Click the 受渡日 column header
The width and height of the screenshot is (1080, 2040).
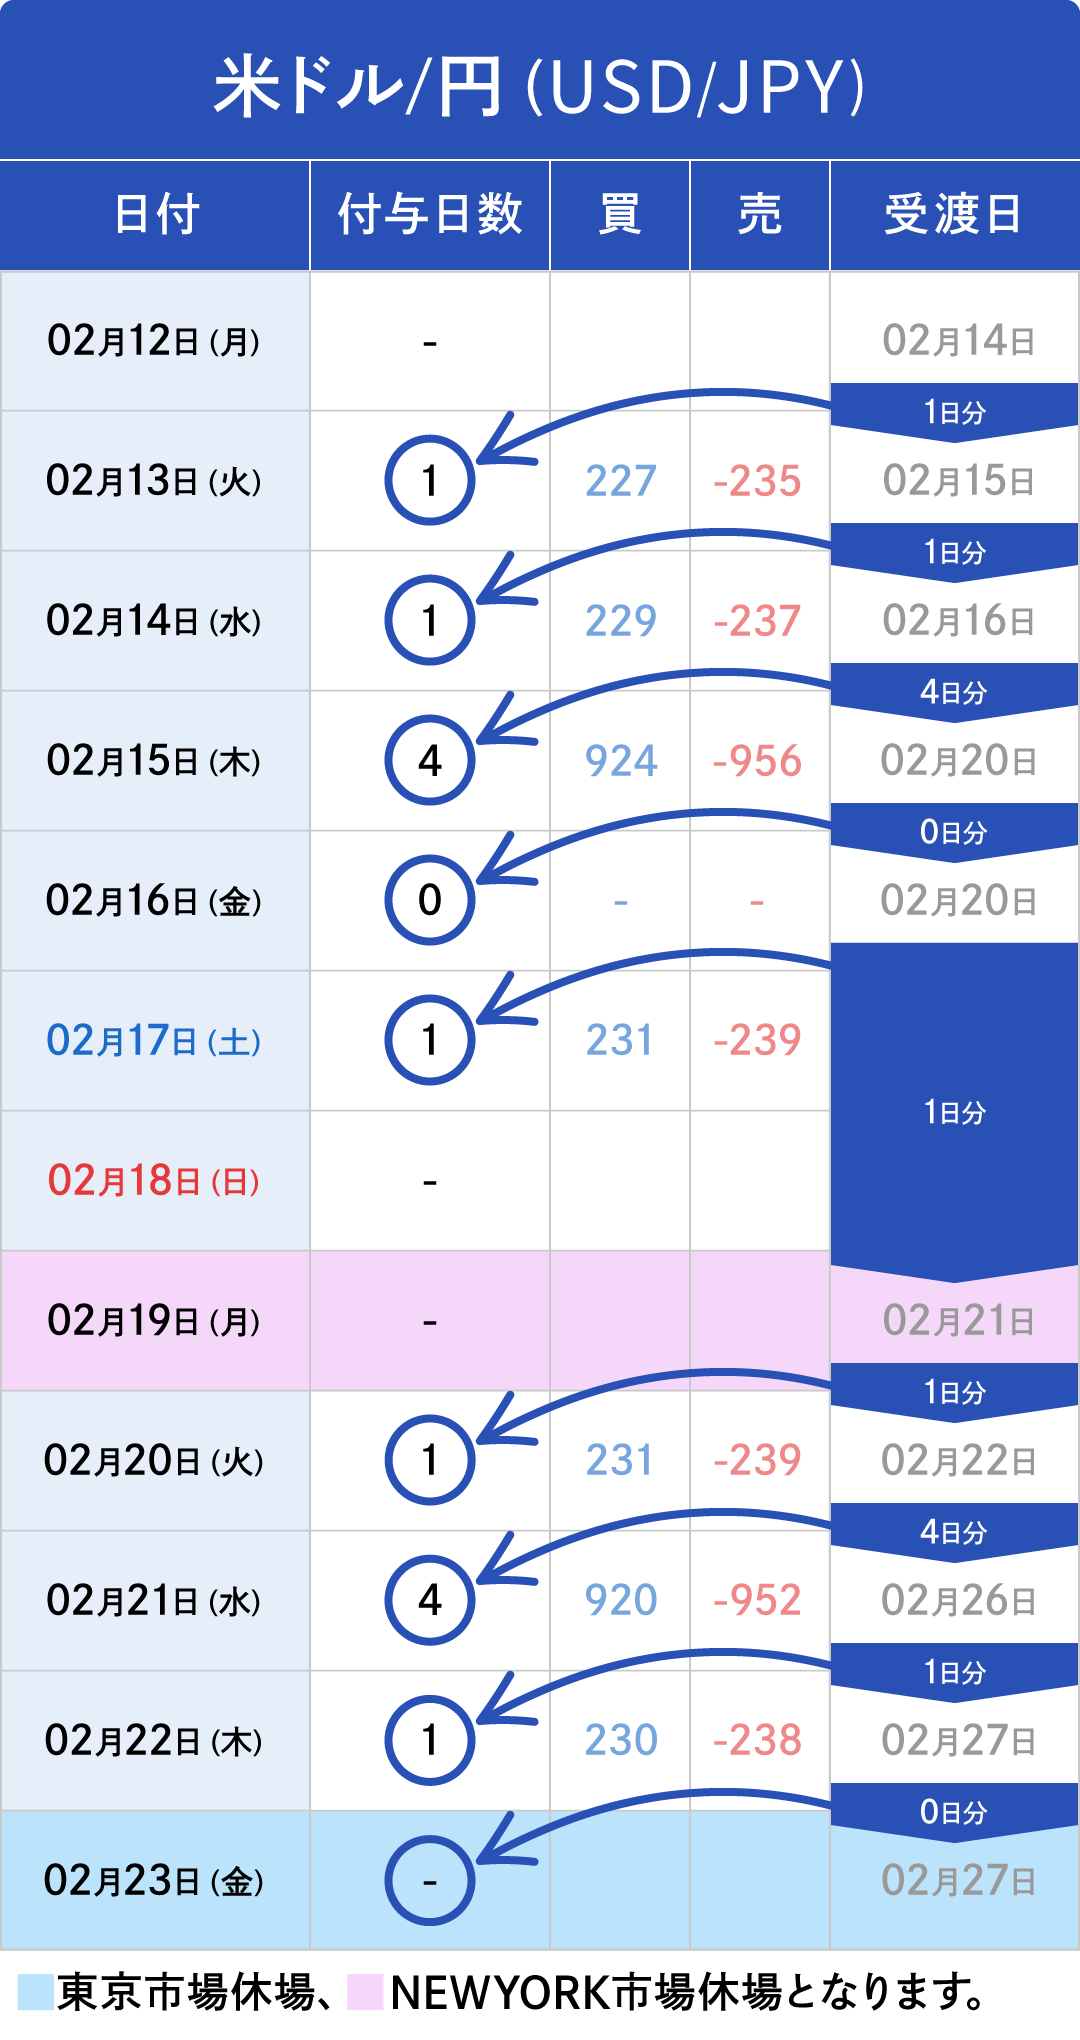point(954,215)
